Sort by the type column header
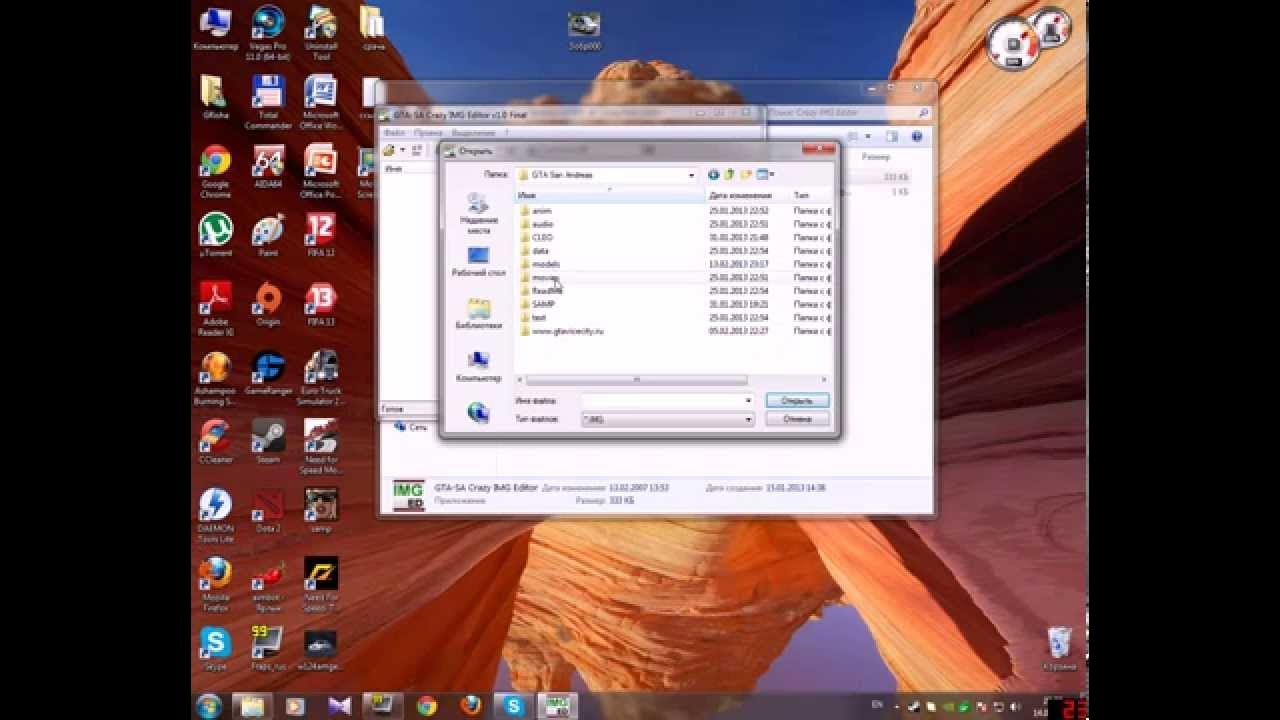Viewport: 1280px width, 720px height. click(810, 195)
